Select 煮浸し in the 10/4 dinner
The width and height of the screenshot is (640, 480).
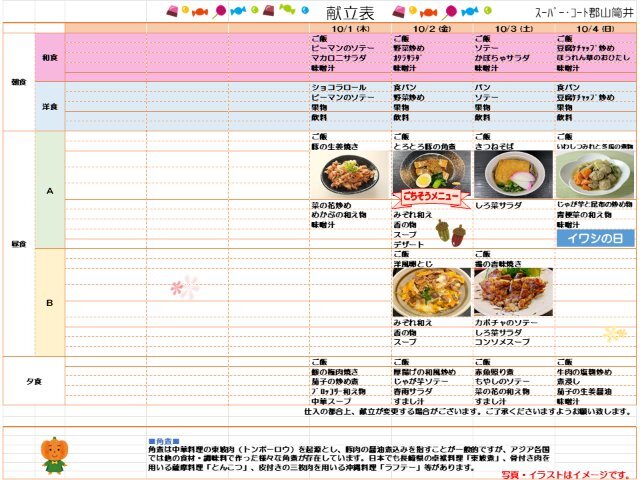pyautogui.click(x=568, y=382)
